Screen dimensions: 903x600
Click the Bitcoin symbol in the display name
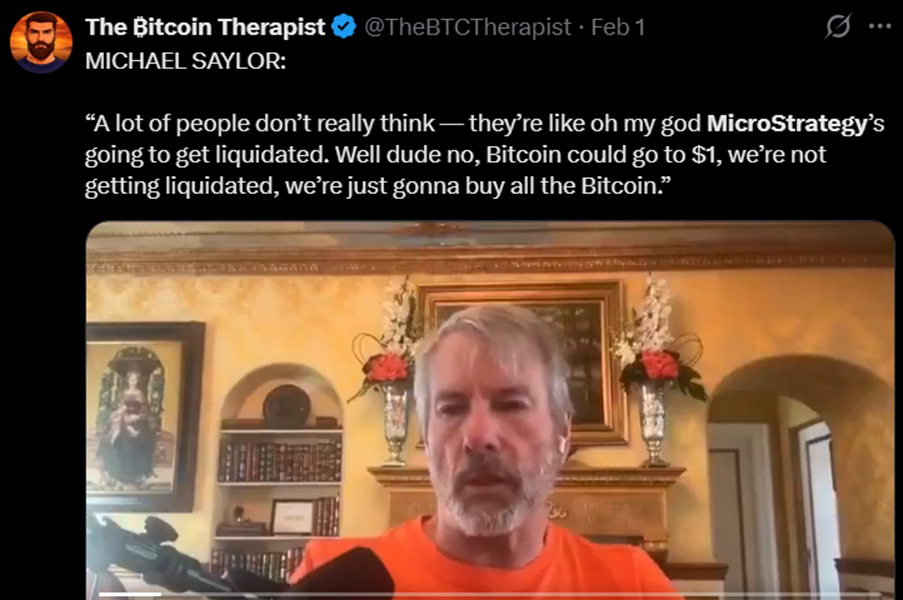[x=140, y=27]
